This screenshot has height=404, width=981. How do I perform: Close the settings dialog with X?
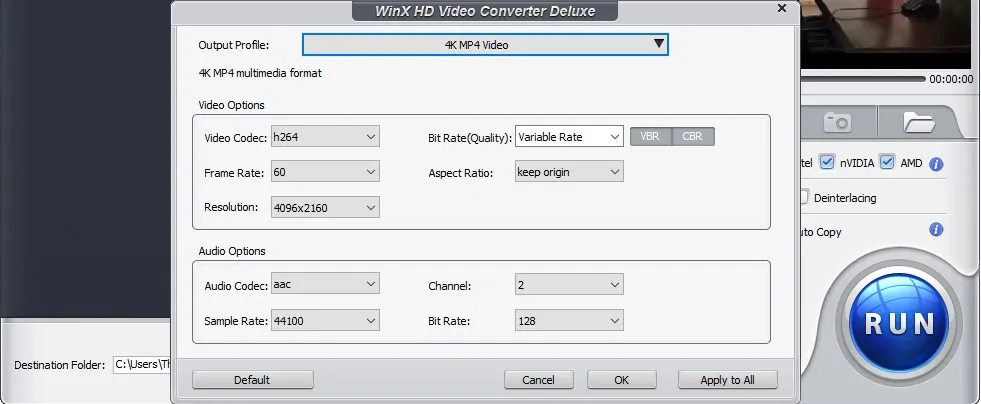pos(781,8)
